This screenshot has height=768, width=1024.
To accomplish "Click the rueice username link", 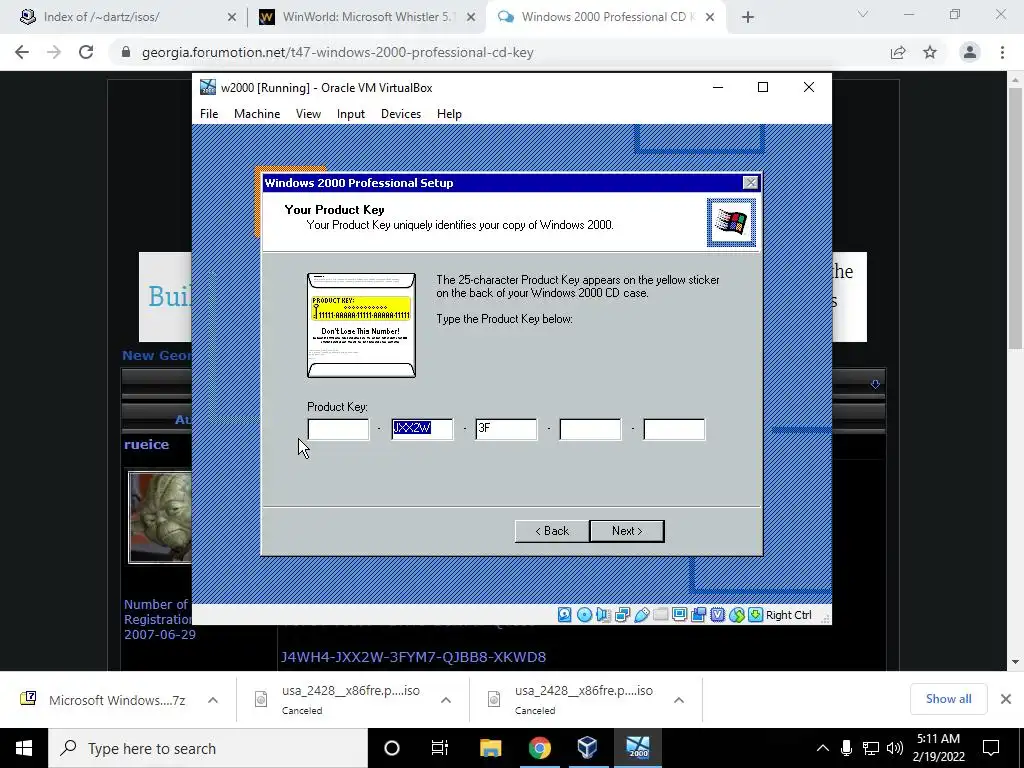I will pos(146,444).
